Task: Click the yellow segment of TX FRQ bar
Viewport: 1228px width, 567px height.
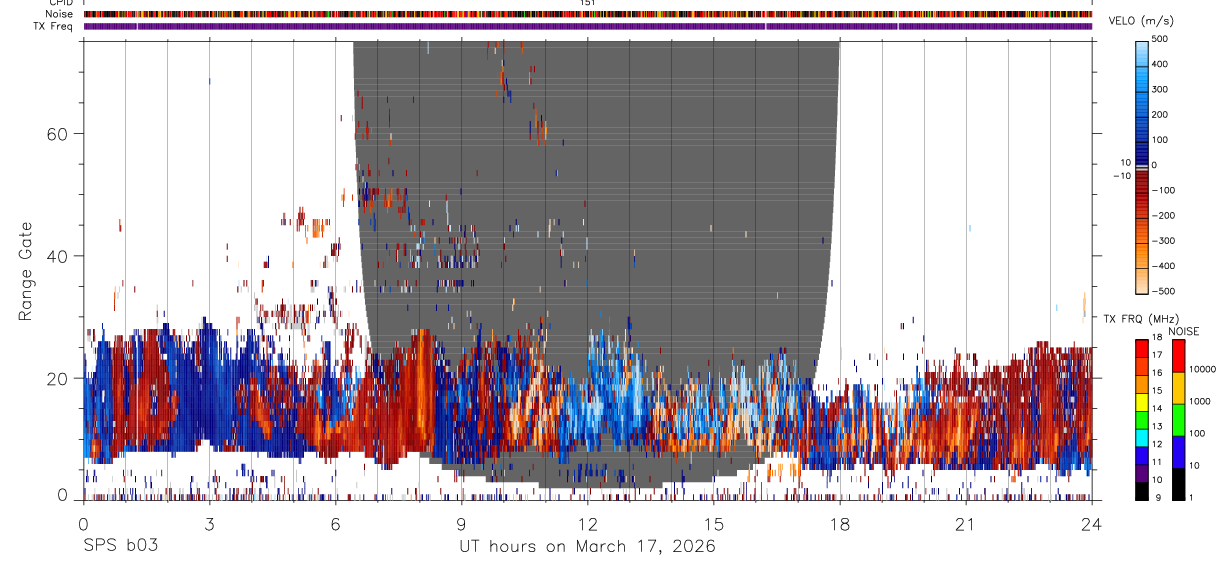Action: click(1142, 401)
